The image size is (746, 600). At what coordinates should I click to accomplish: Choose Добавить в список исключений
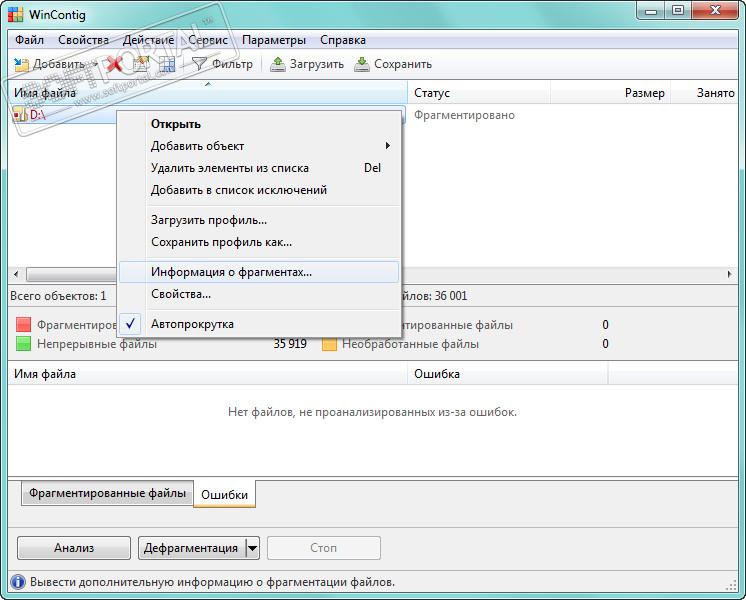(x=259, y=189)
